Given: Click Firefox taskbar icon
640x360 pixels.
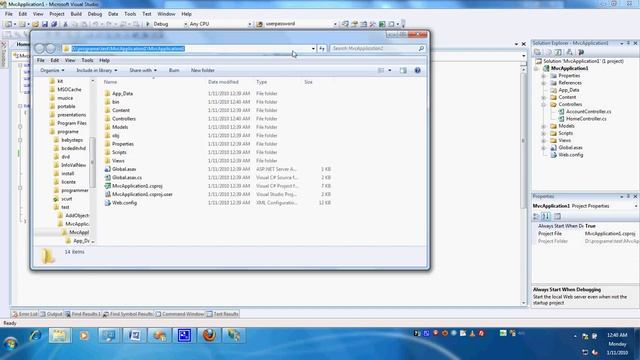Looking at the screenshot, I should 209,336.
